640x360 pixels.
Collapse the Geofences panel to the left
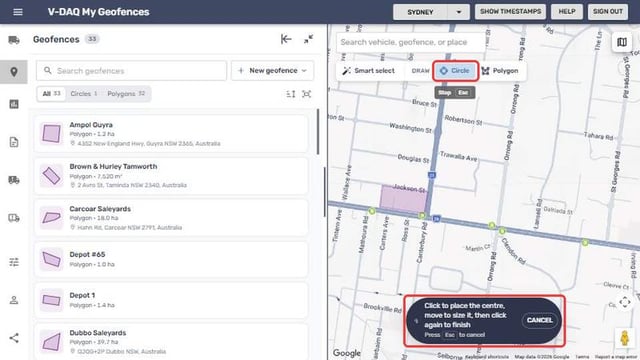pyautogui.click(x=286, y=39)
